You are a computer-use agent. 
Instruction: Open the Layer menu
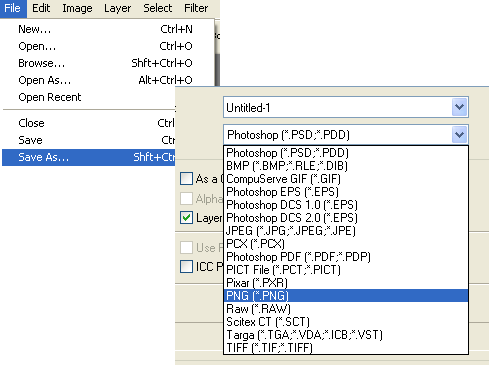(117, 8)
